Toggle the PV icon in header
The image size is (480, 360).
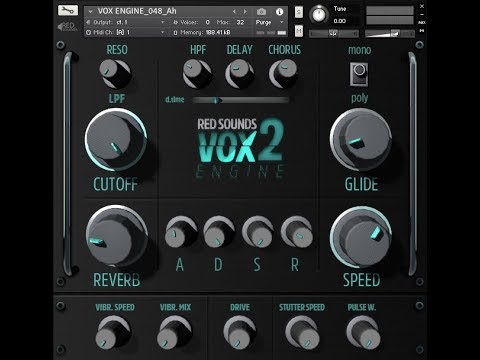click(x=422, y=30)
